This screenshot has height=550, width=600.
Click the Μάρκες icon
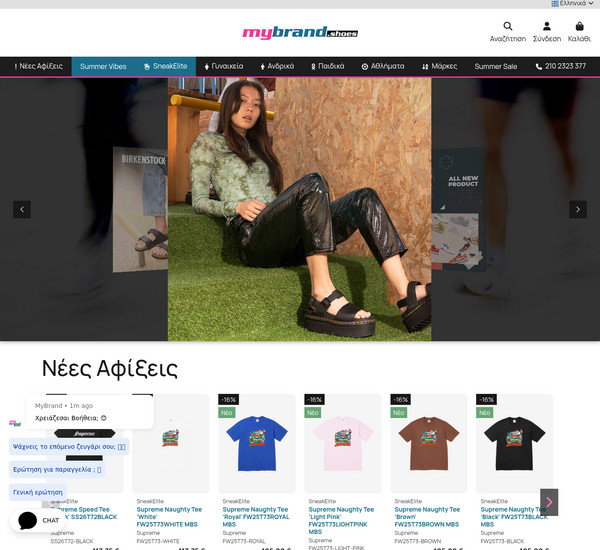[x=425, y=67]
